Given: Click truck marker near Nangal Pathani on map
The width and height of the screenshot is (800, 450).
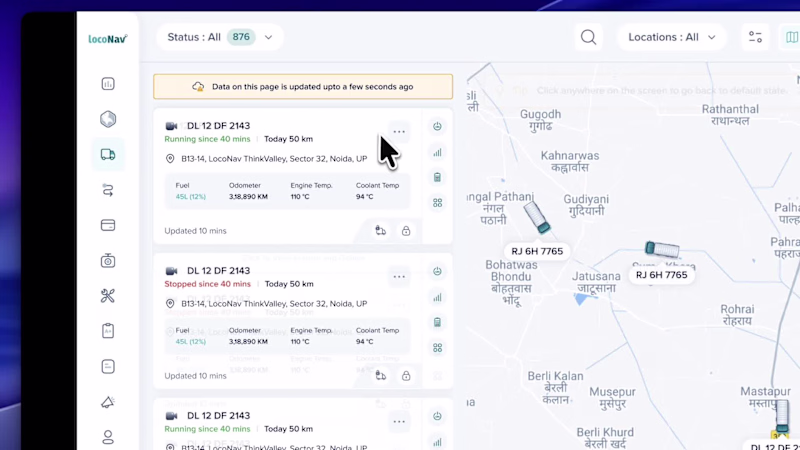Looking at the screenshot, I should point(537,217).
